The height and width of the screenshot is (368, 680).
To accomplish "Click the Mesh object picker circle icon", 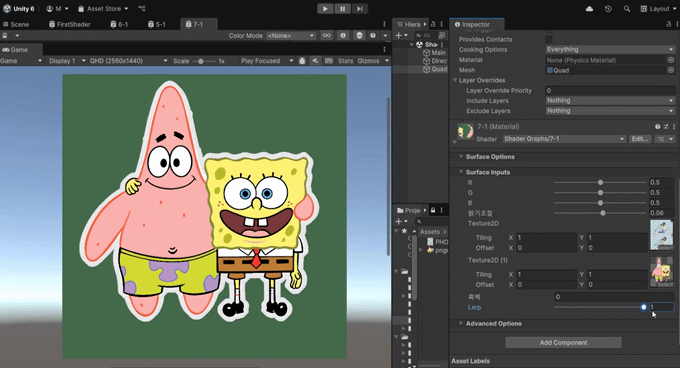I will point(671,70).
